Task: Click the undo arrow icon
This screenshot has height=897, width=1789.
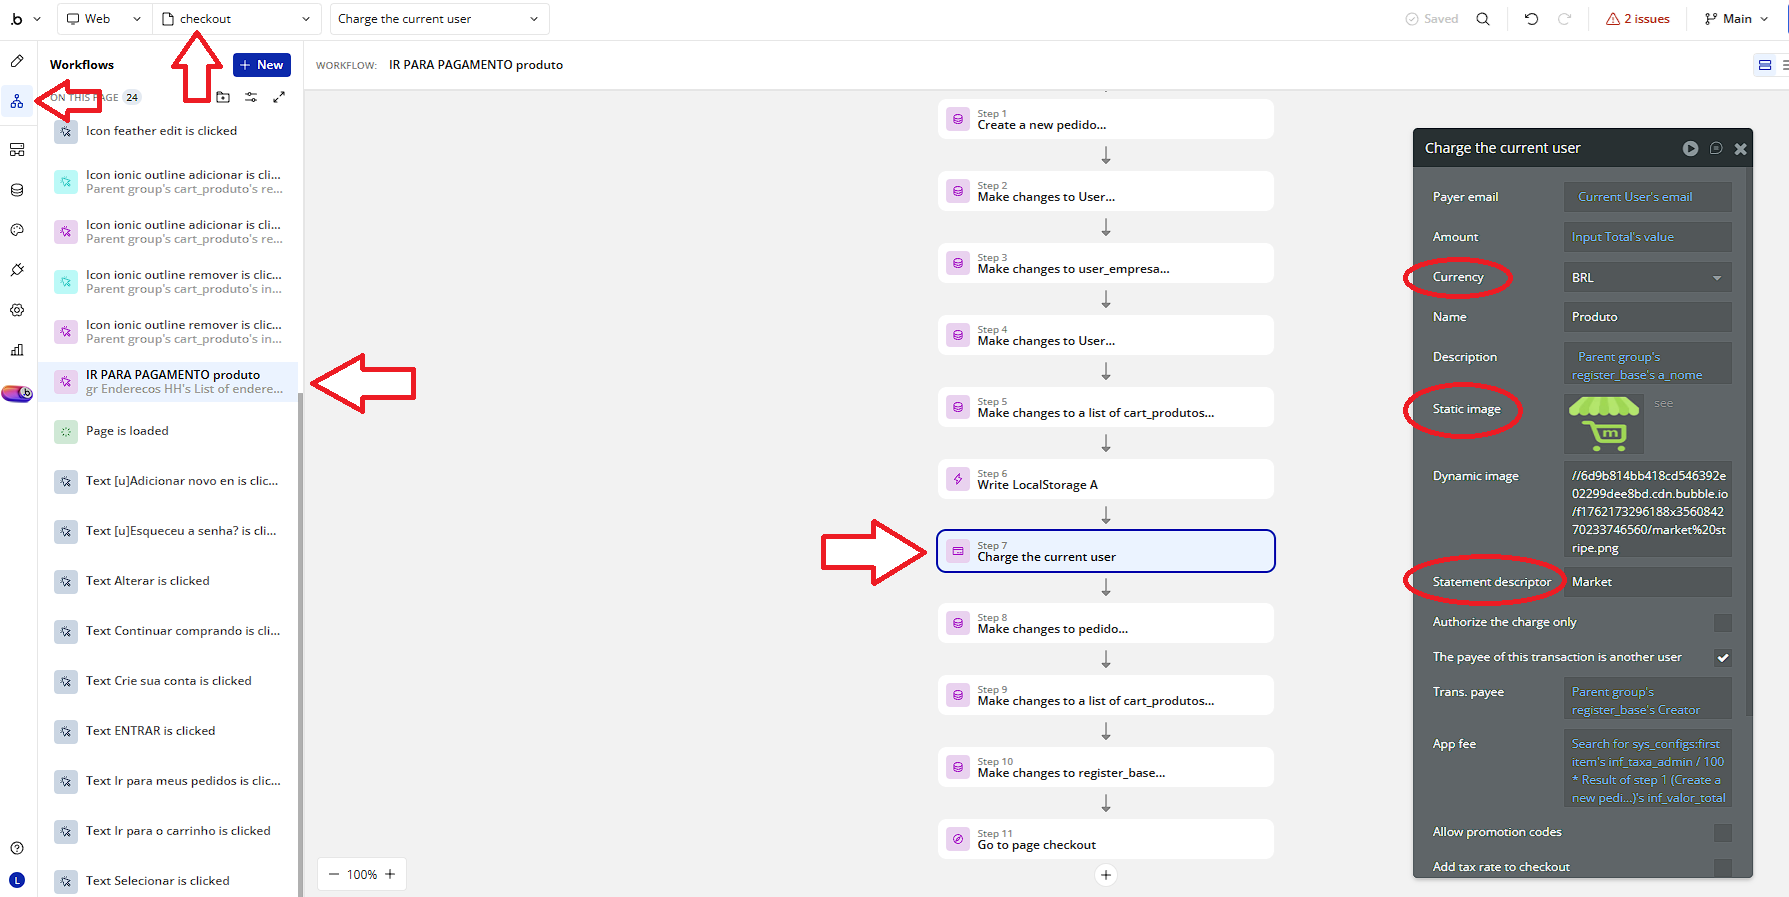Action: (1531, 19)
